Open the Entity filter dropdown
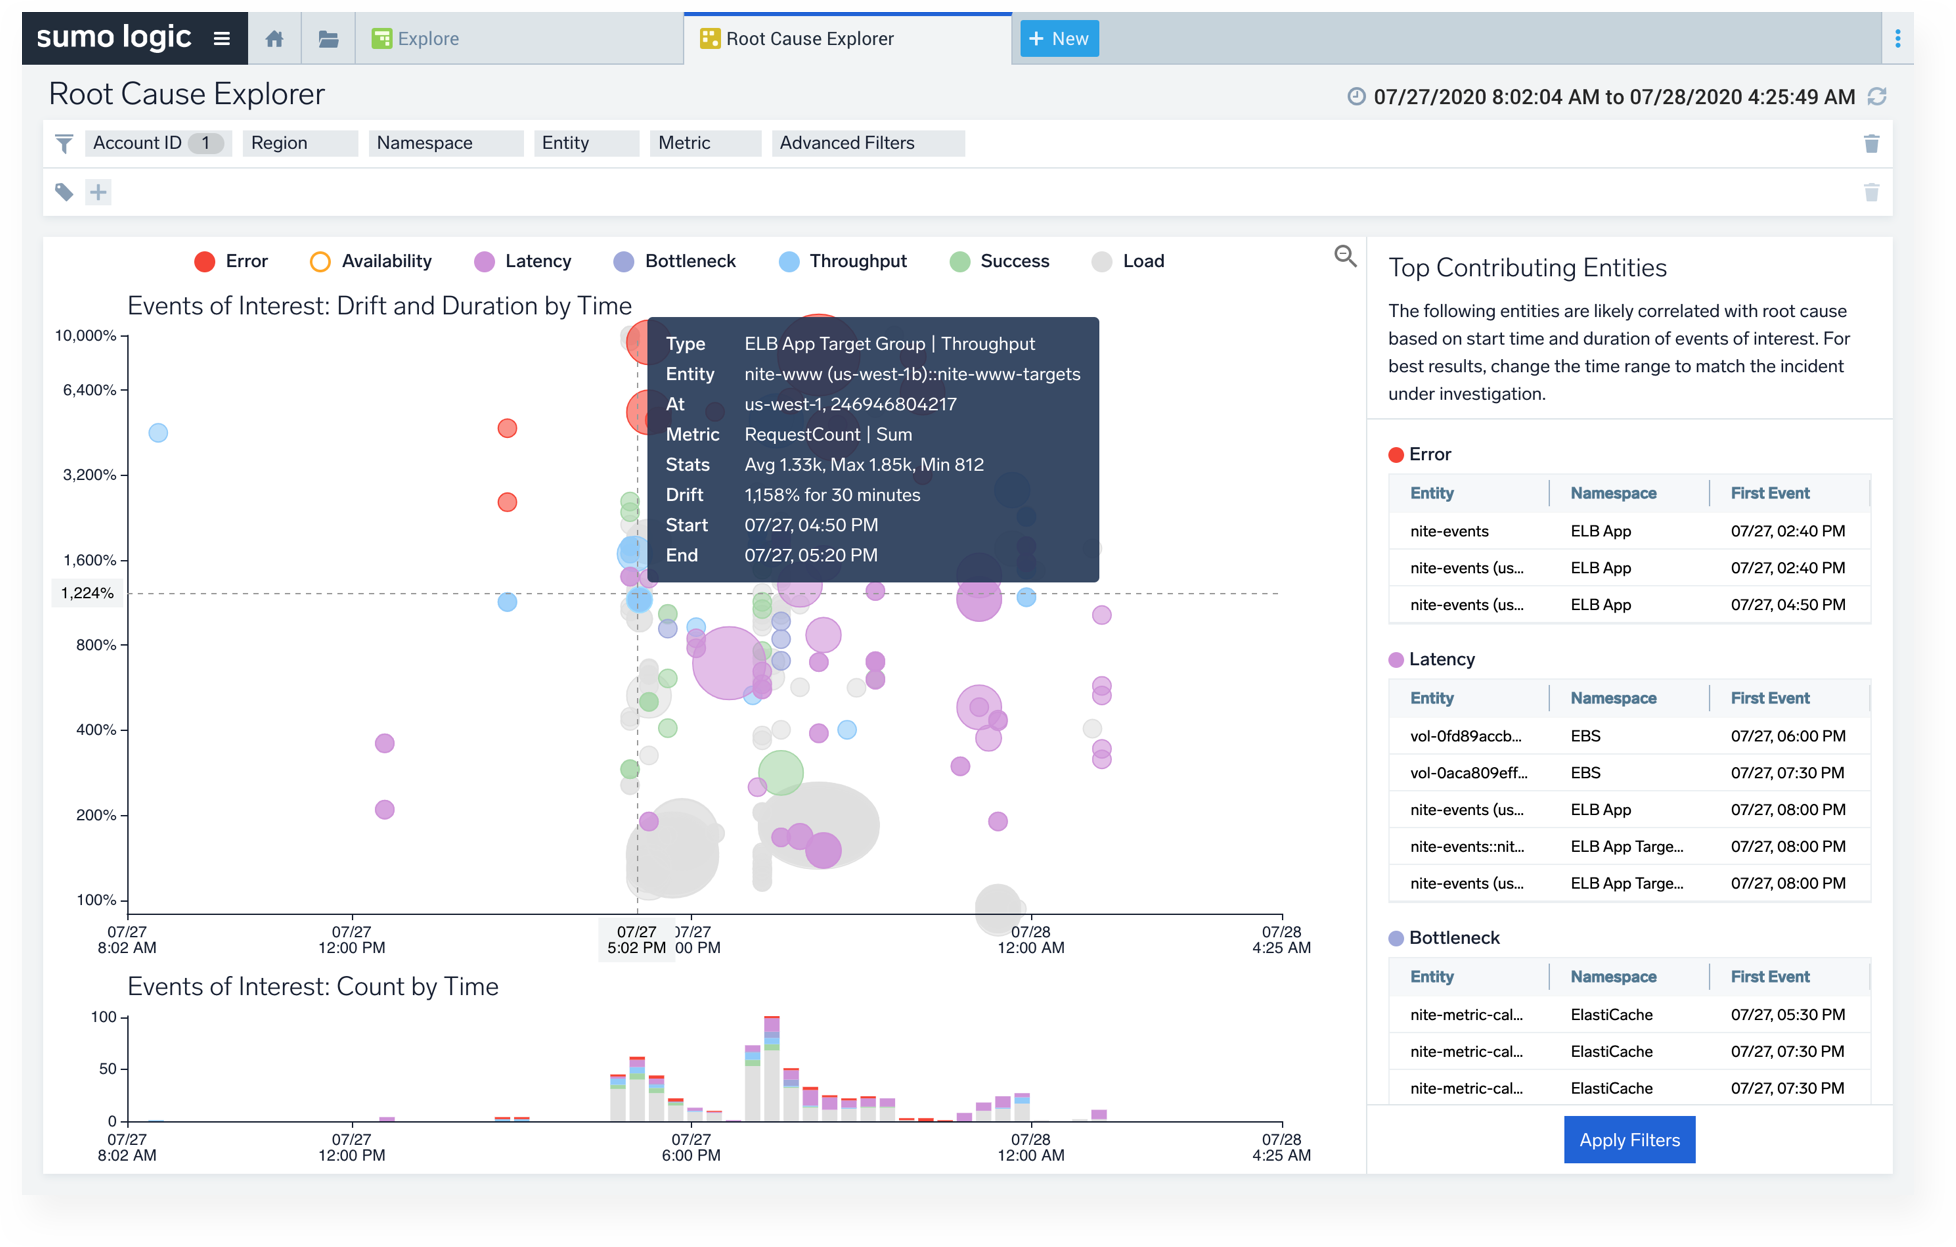This screenshot has height=1247, width=1956. pyautogui.click(x=586, y=143)
